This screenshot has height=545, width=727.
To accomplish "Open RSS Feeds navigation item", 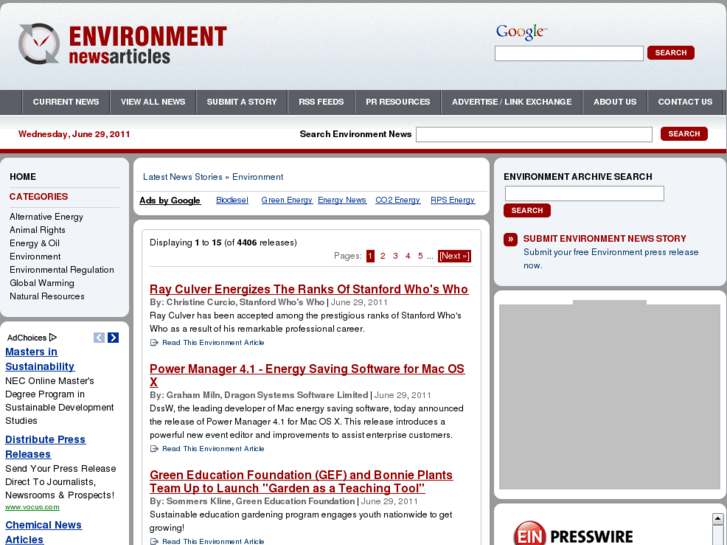I will (321, 102).
